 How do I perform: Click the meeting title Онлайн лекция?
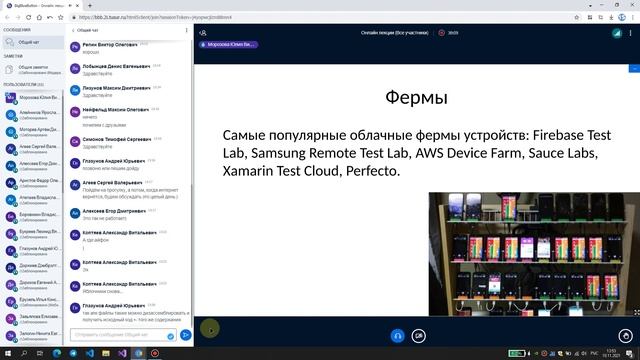[x=394, y=33]
